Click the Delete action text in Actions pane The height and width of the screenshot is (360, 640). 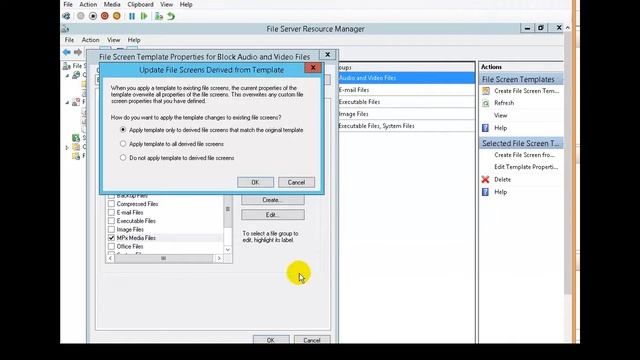(x=502, y=180)
